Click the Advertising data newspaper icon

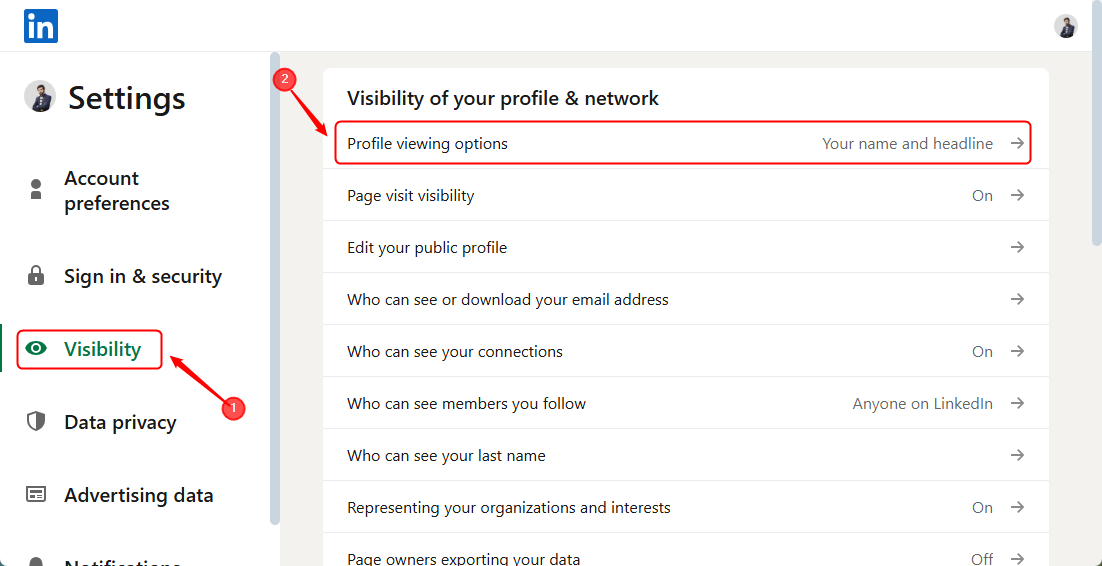pyautogui.click(x=36, y=494)
